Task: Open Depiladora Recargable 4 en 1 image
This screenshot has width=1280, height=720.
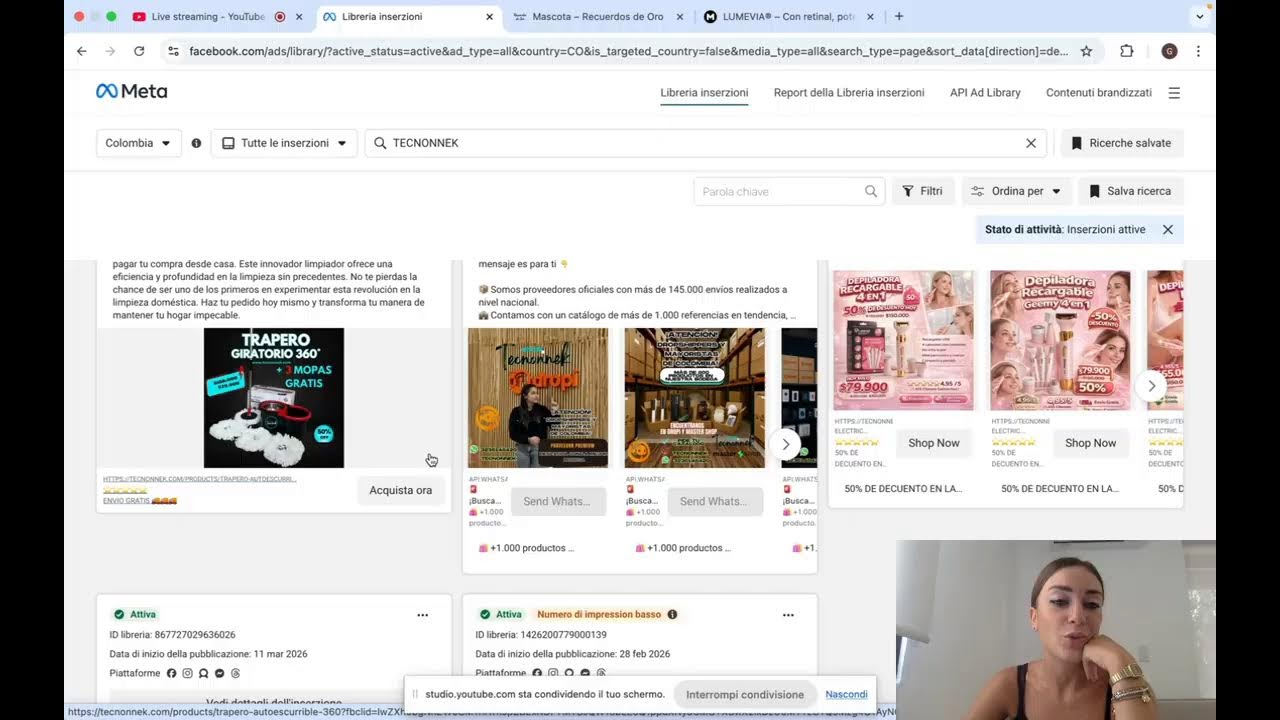Action: point(904,340)
